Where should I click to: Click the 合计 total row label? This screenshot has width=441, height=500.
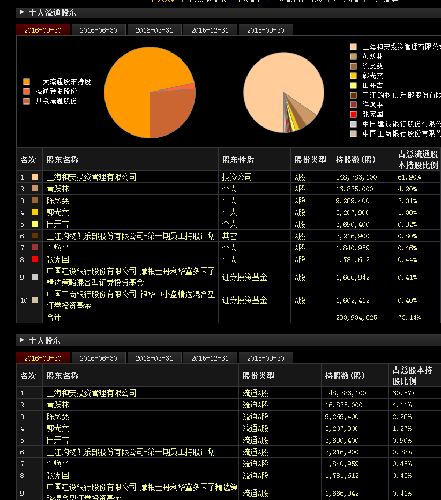coord(54,317)
